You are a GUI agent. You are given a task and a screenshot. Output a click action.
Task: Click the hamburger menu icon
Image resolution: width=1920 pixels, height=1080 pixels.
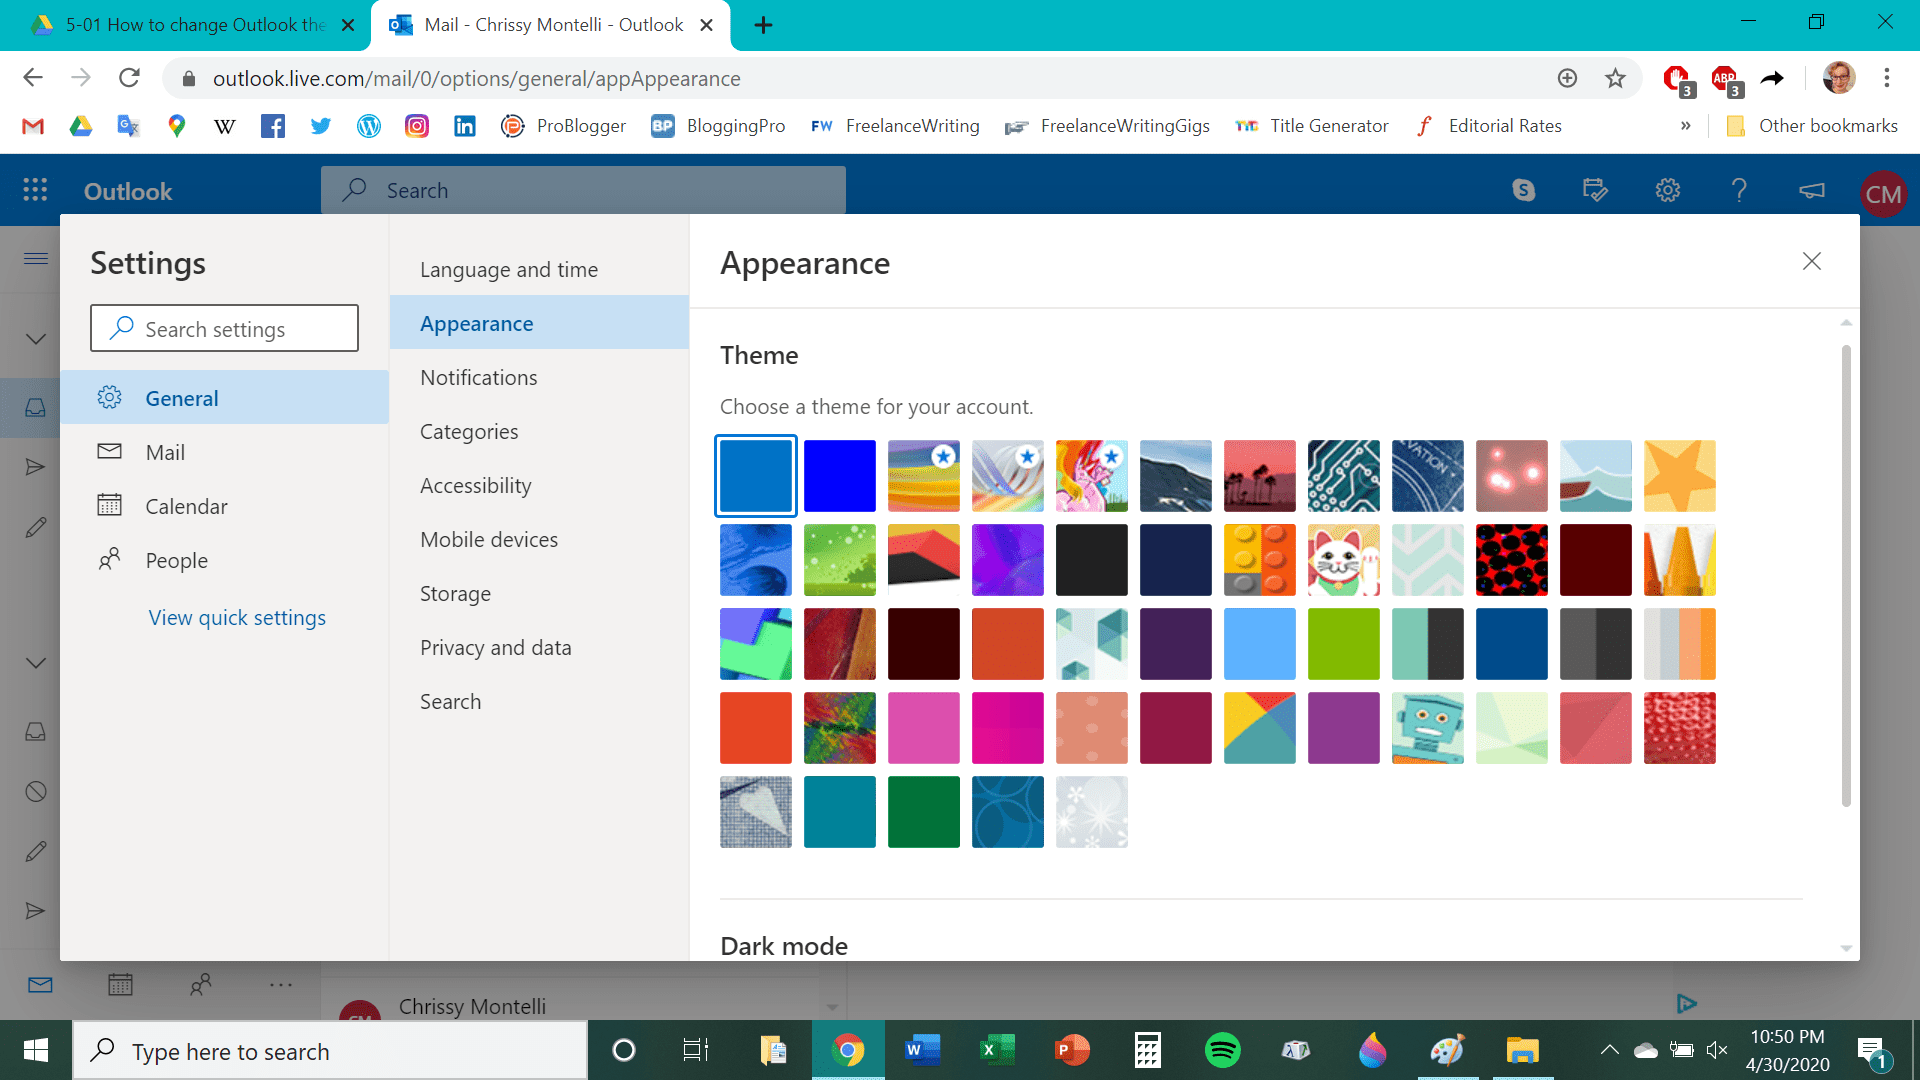click(34, 258)
